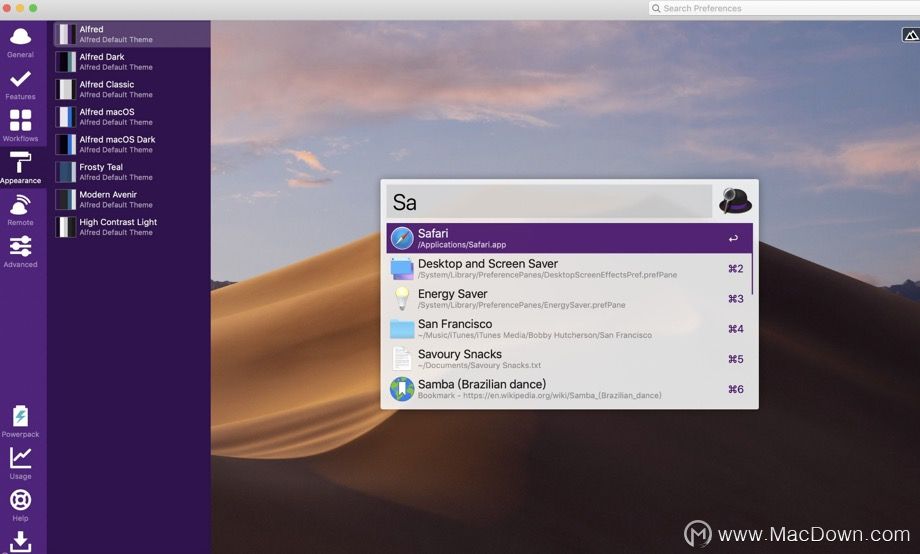Click the results list scrollbar
Screen dimensions: 920x554
(752, 259)
